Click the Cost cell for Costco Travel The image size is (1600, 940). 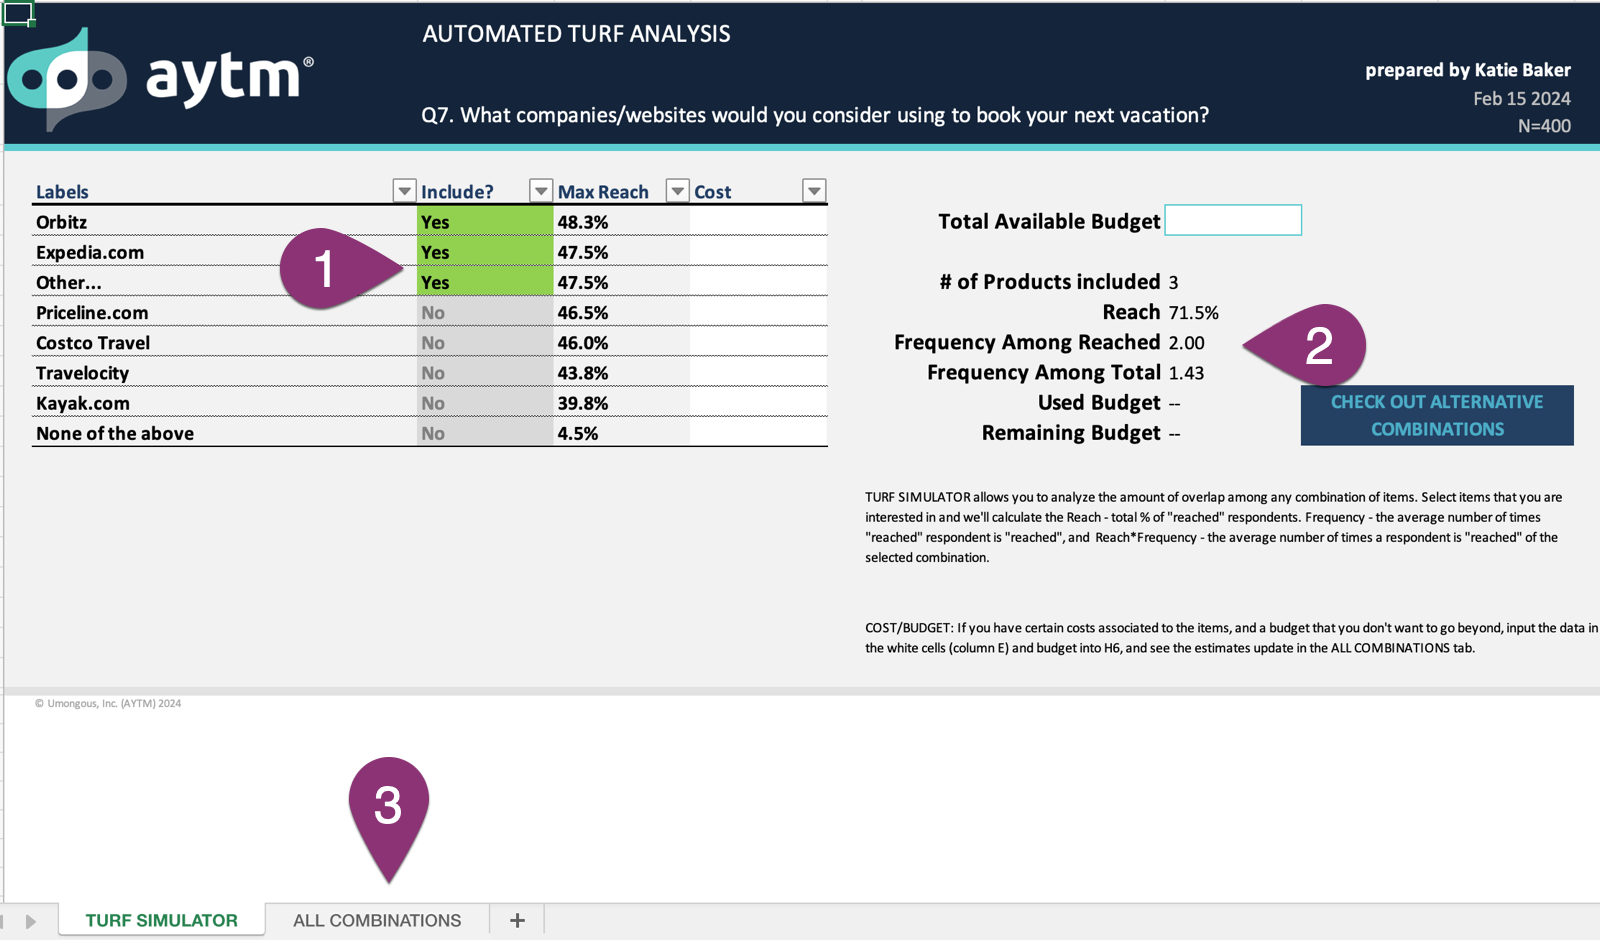tap(758, 342)
